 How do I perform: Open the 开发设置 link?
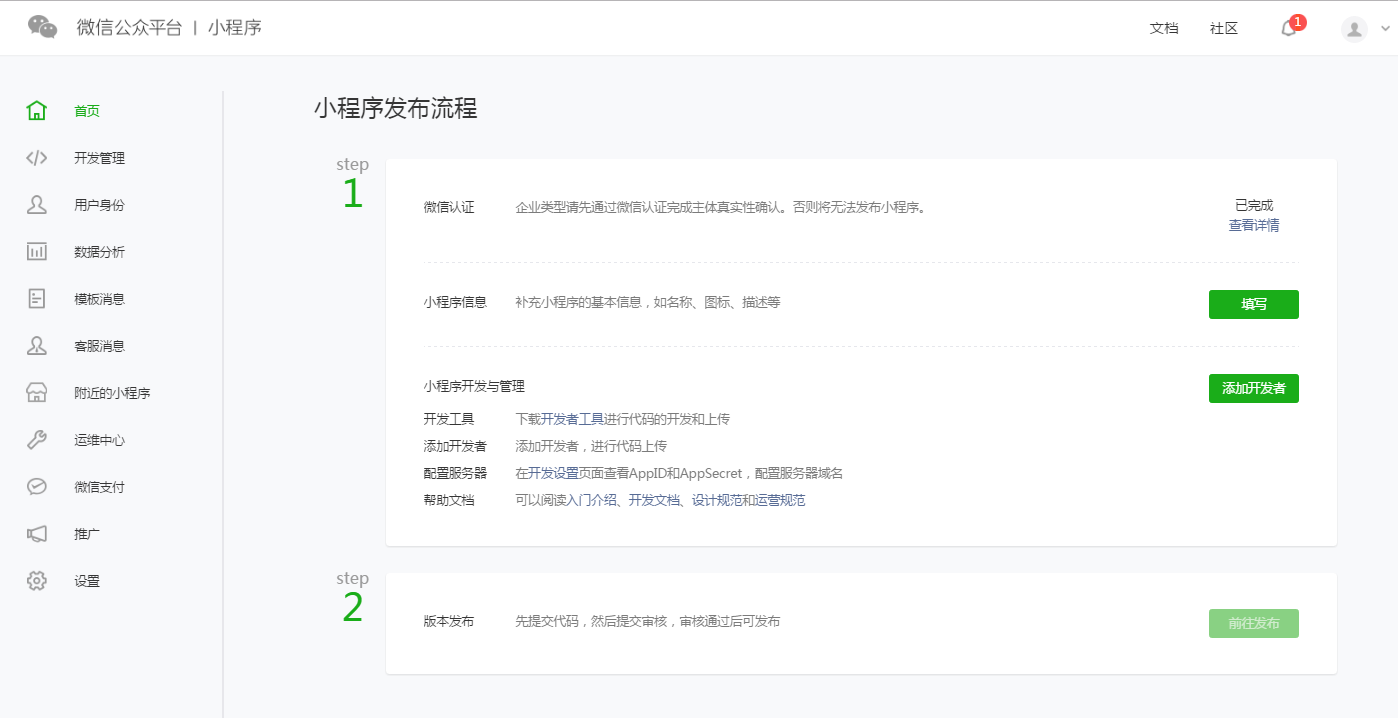553,473
